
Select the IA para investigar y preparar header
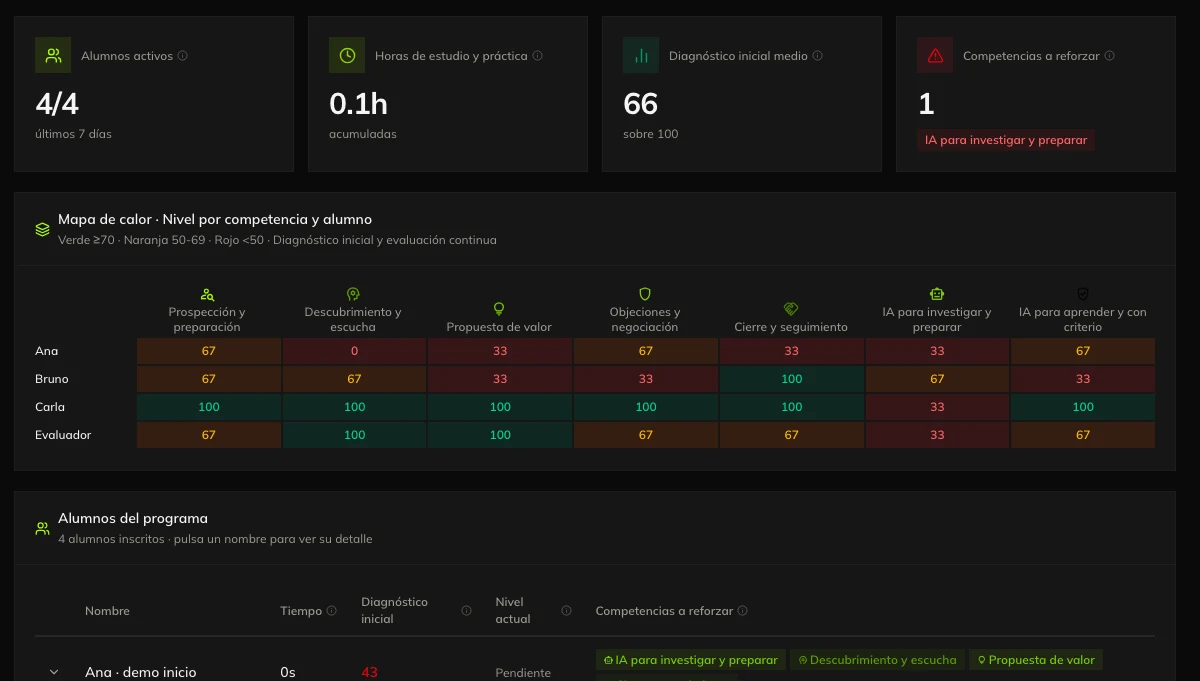pyautogui.click(x=937, y=319)
